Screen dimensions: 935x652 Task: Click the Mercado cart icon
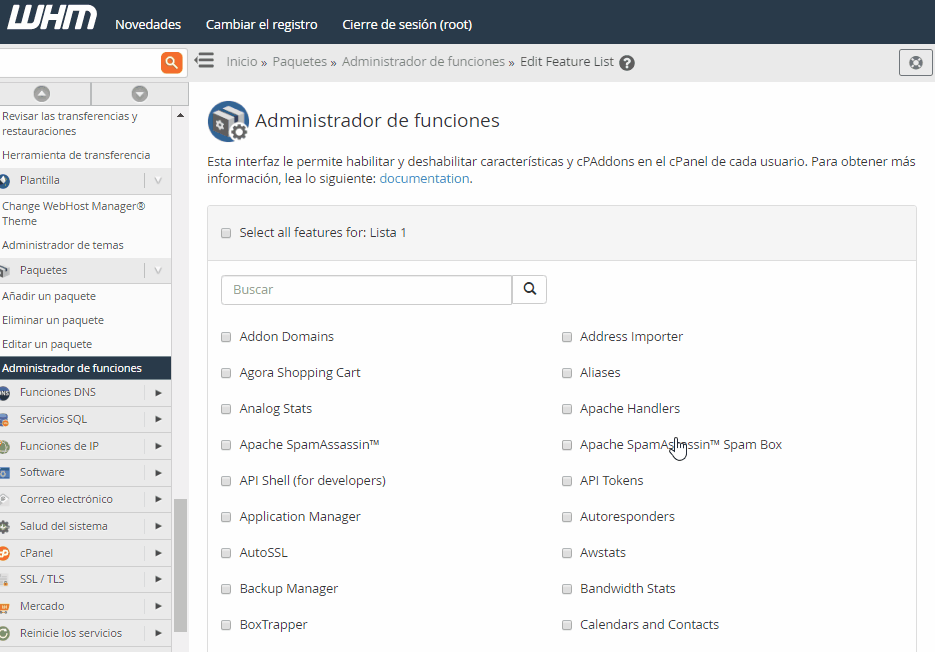[5, 607]
